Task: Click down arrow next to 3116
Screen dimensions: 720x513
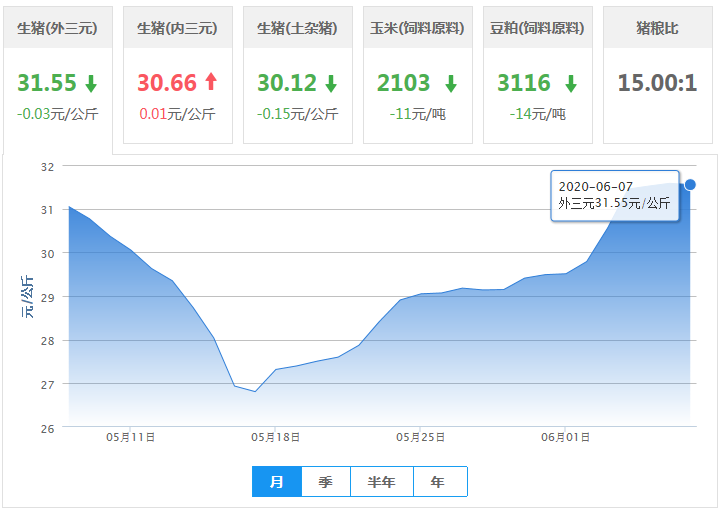Action: (x=571, y=83)
